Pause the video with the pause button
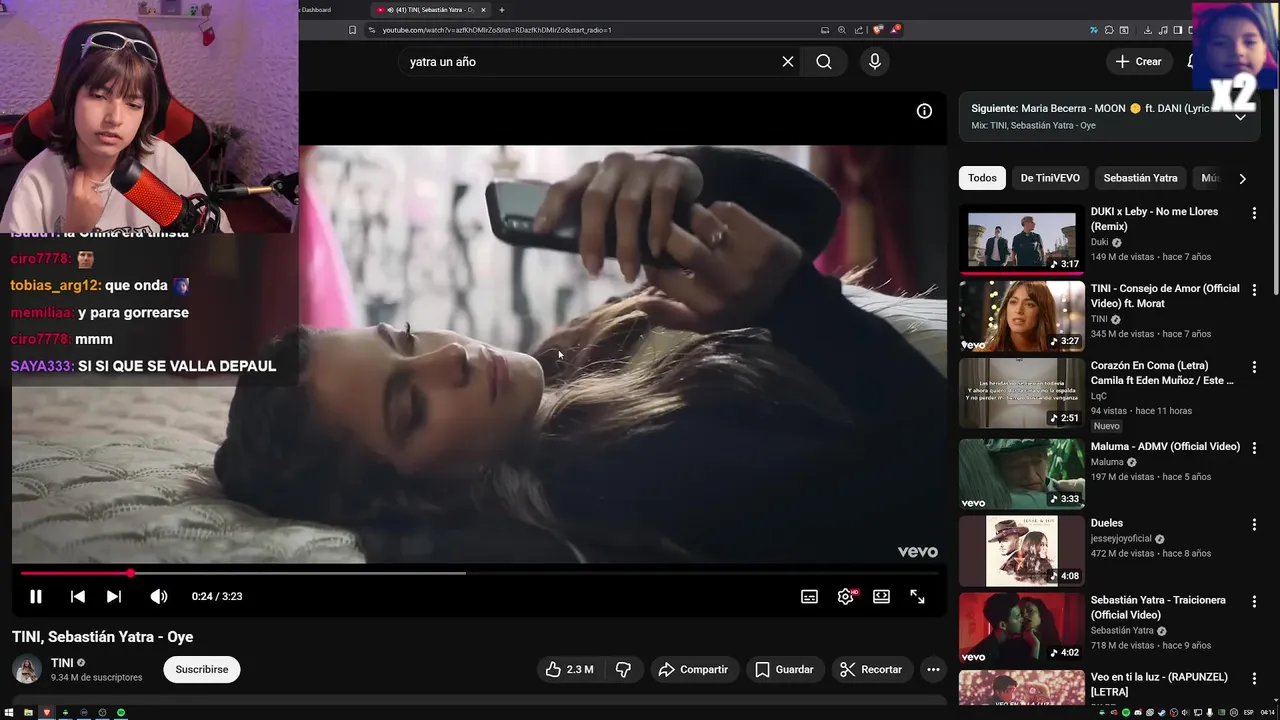This screenshot has height=720, width=1280. pos(35,597)
